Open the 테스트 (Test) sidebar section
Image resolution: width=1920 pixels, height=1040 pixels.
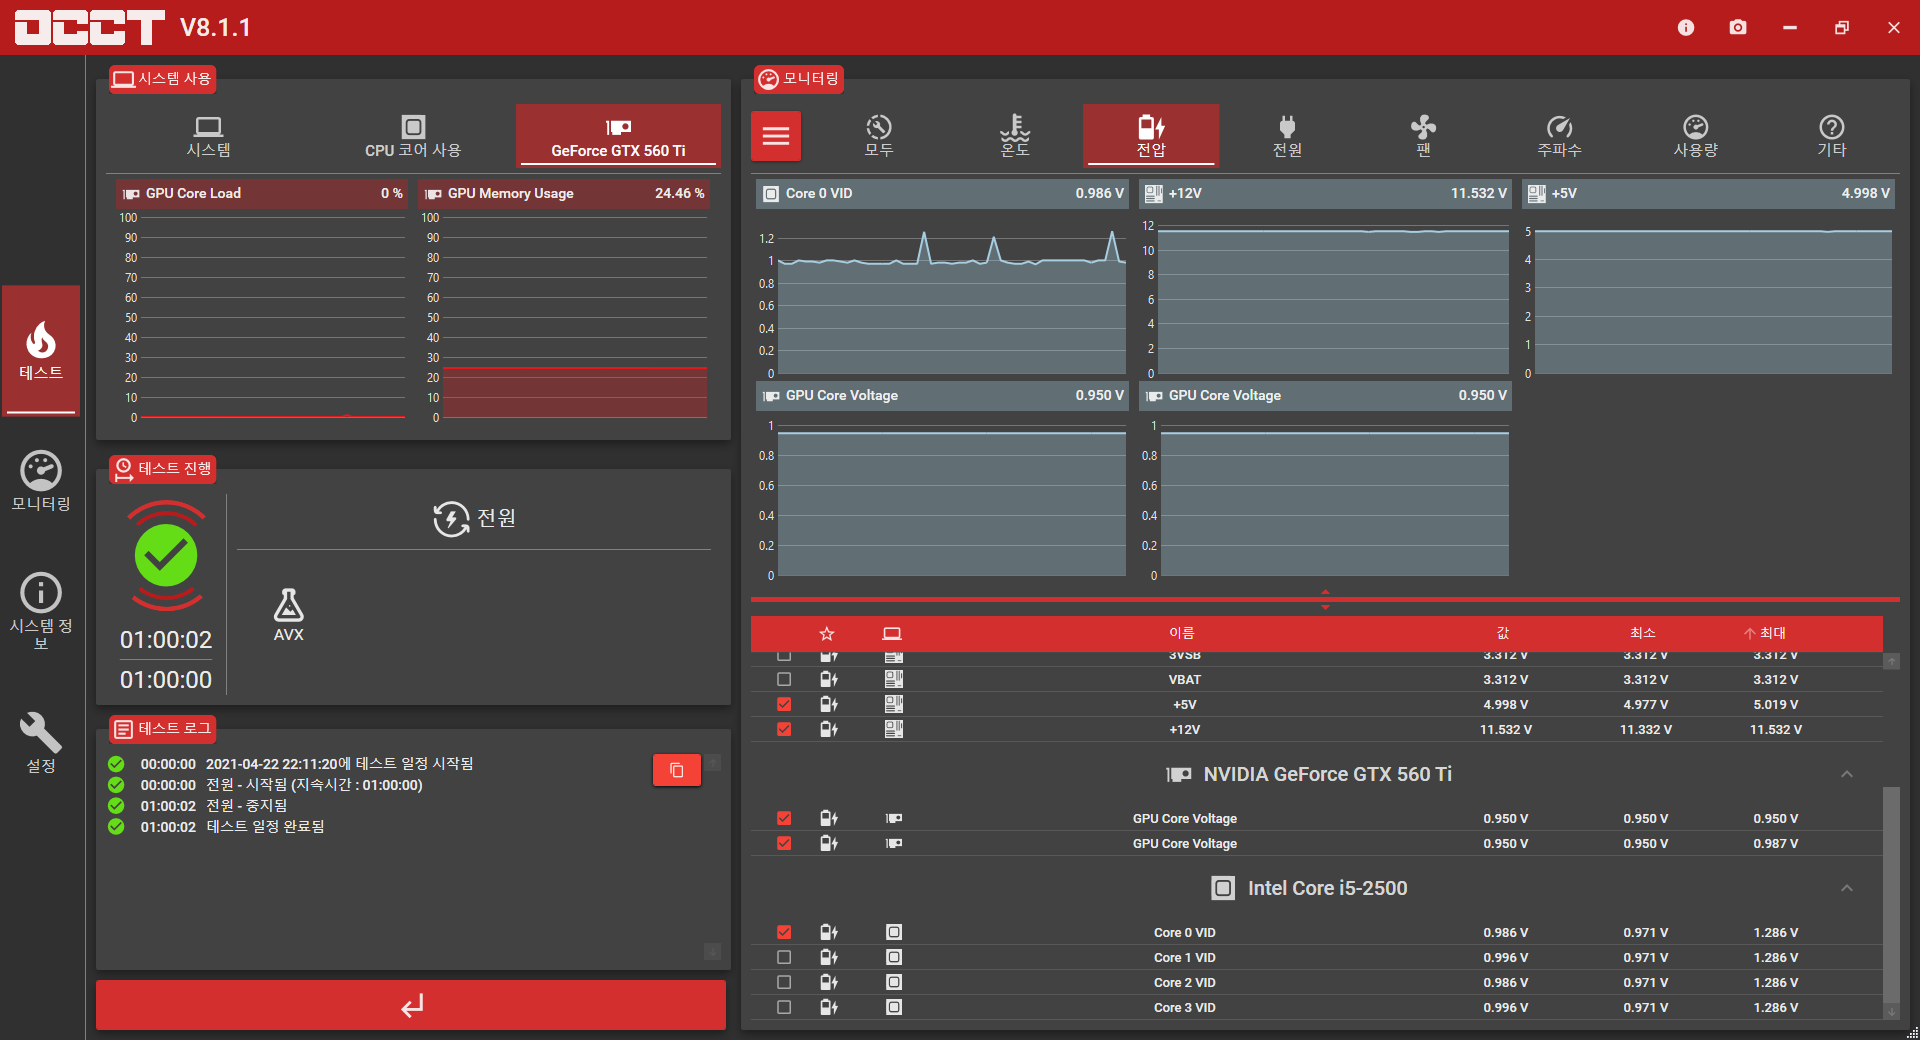tap(41, 350)
